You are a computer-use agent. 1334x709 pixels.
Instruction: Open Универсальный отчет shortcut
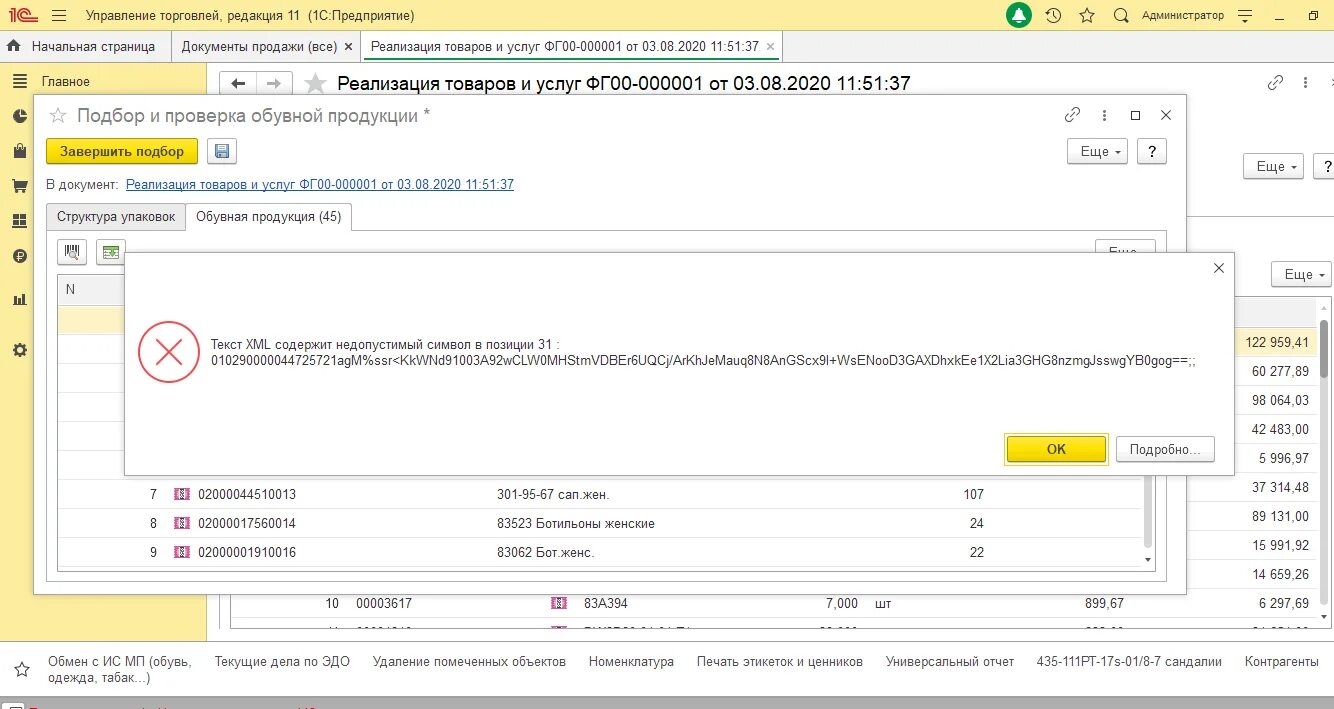click(950, 662)
